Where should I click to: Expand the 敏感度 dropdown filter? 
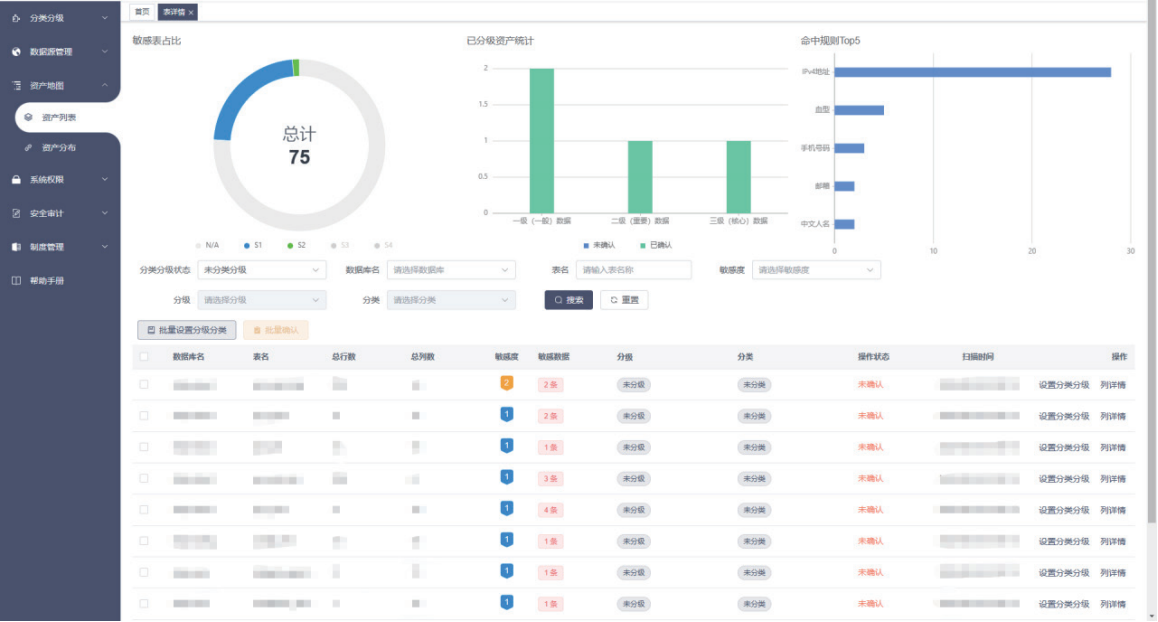pyautogui.click(x=816, y=270)
